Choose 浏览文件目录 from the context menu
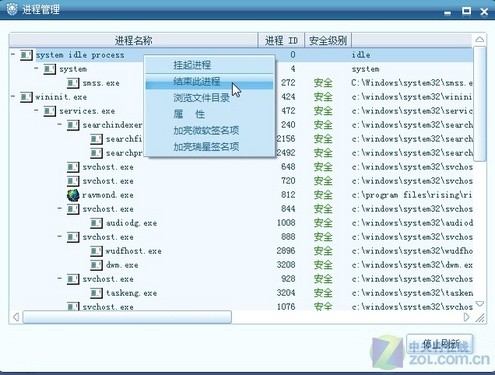This screenshot has height=375, width=495. [x=209, y=98]
